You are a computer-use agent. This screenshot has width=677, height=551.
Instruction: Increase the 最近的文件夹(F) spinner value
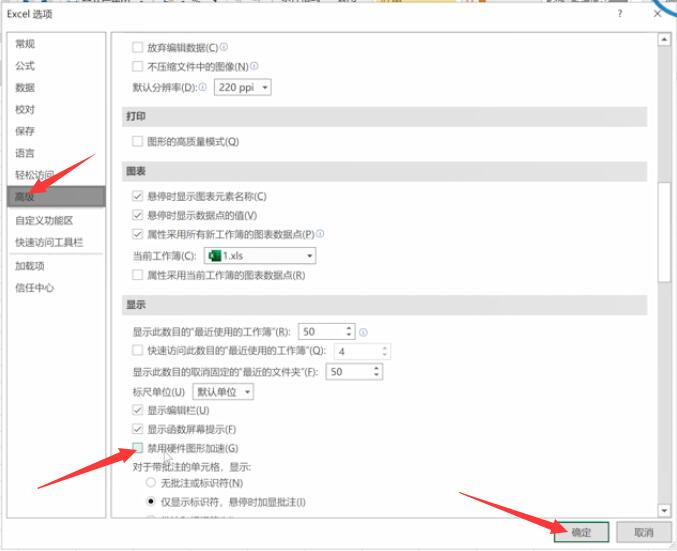tap(376, 368)
